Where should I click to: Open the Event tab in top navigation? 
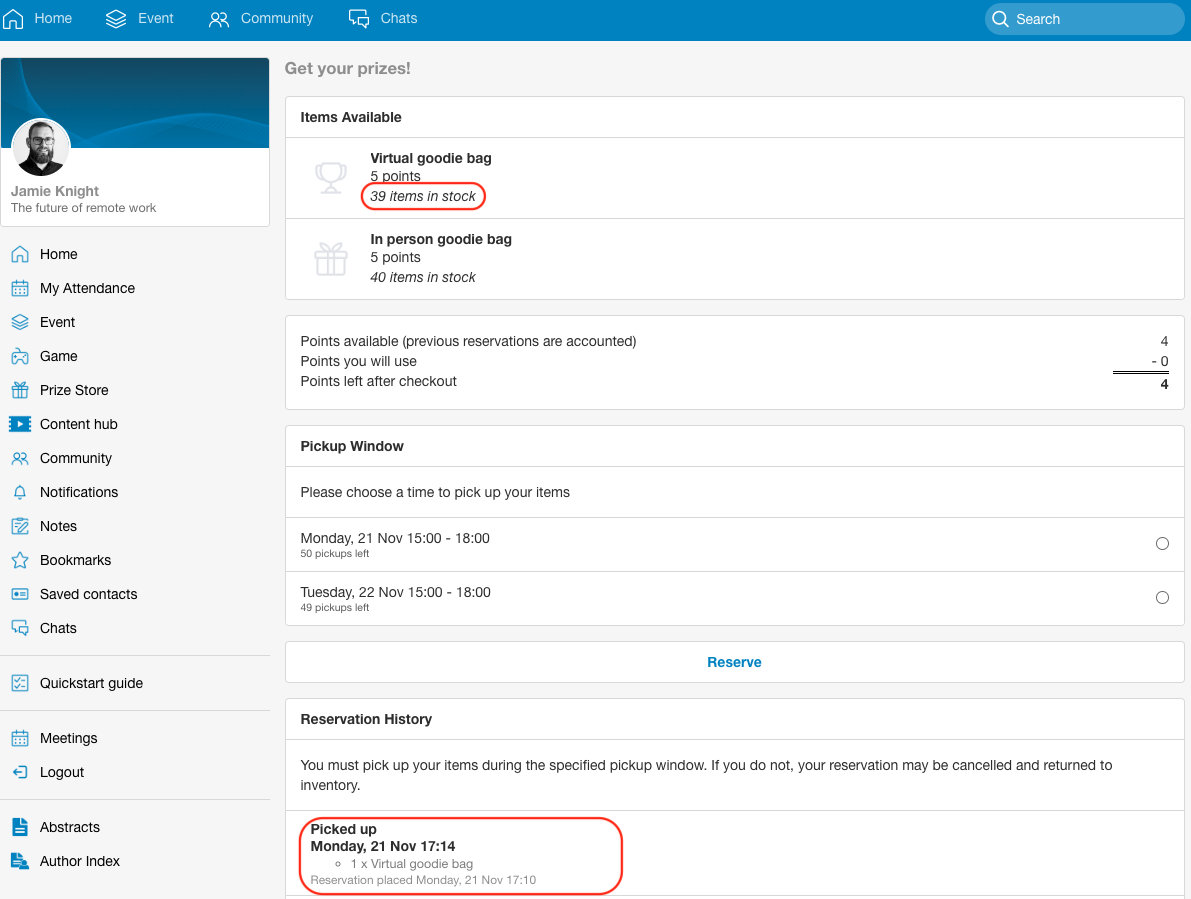click(x=140, y=18)
